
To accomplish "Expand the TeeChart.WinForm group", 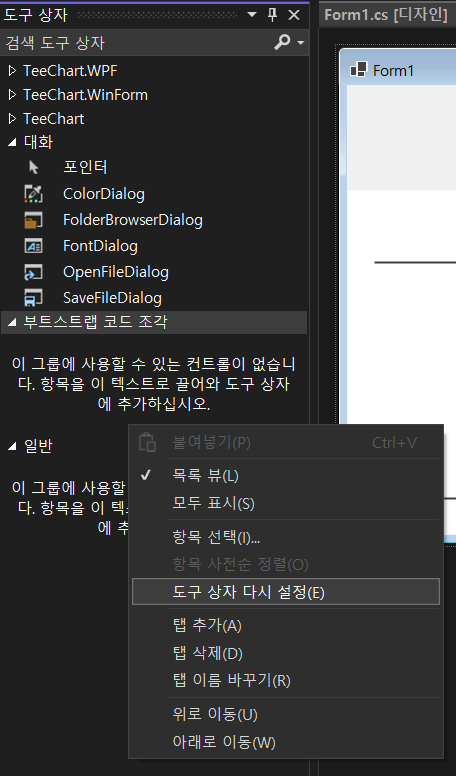I will tap(12, 95).
